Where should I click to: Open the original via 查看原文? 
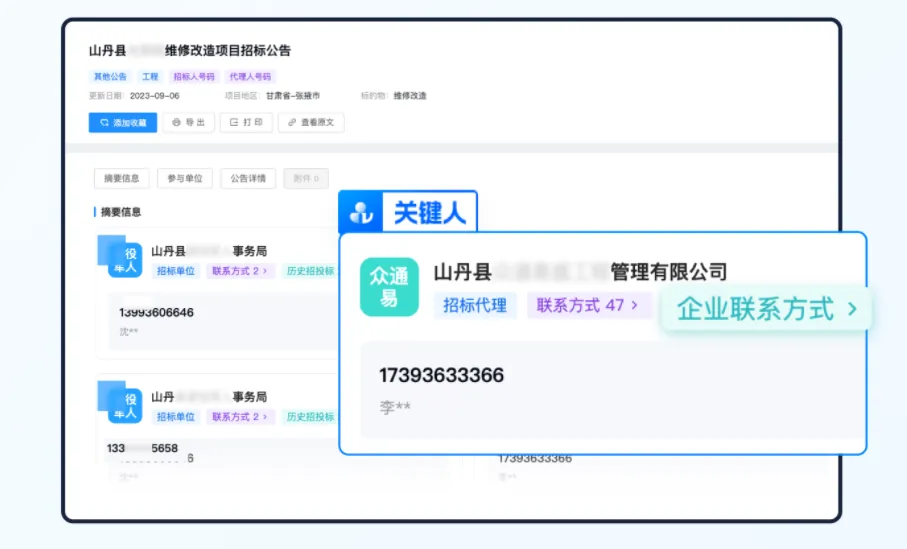[311, 123]
